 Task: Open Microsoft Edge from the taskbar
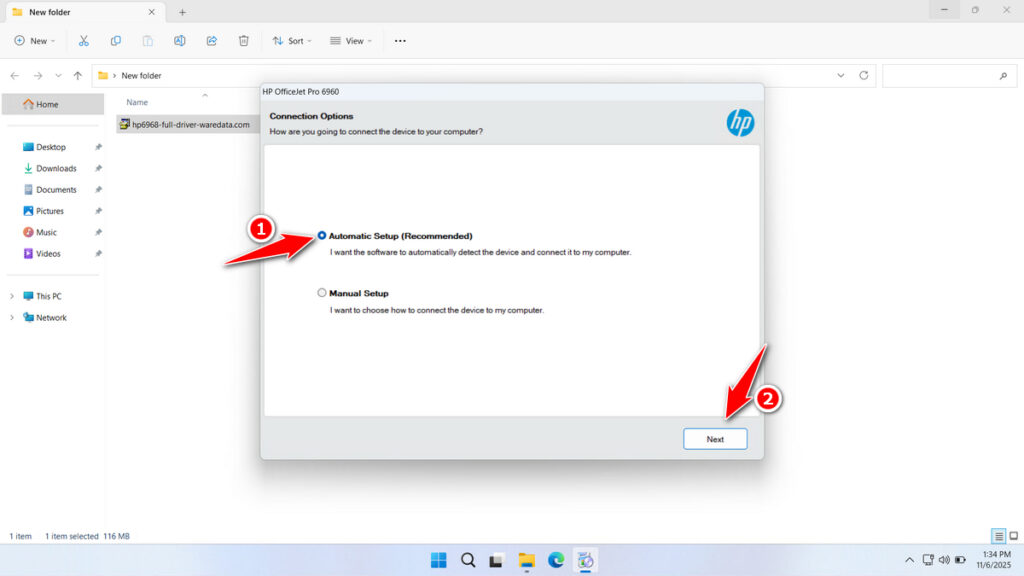coord(556,560)
